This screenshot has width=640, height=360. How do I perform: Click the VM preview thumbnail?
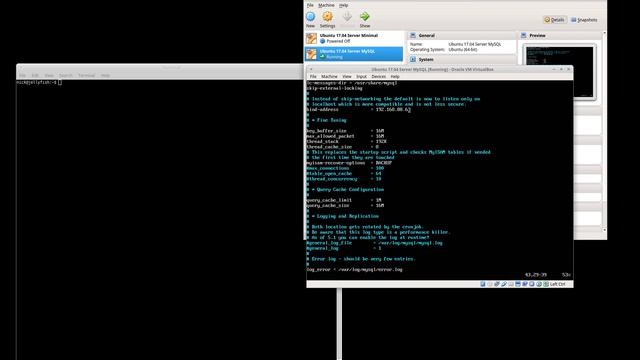[559, 72]
